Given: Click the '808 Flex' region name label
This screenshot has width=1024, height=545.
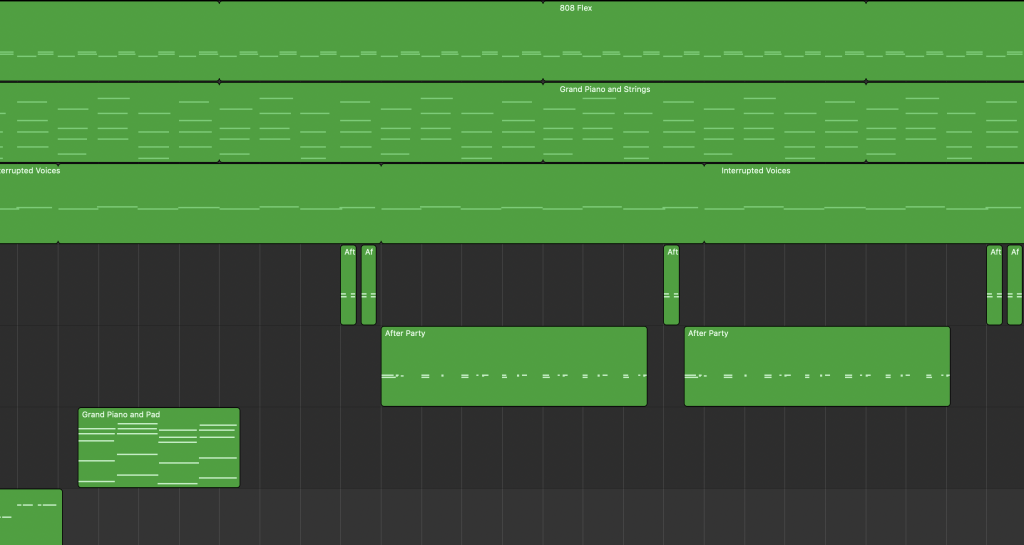Looking at the screenshot, I should pyautogui.click(x=576, y=8).
